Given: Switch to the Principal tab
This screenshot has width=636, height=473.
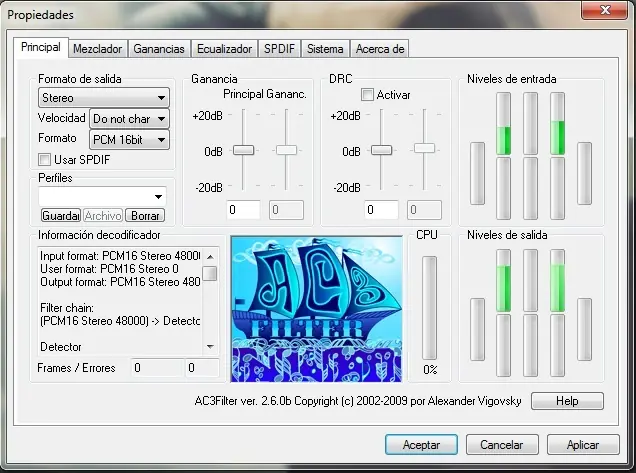Looking at the screenshot, I should point(41,47).
